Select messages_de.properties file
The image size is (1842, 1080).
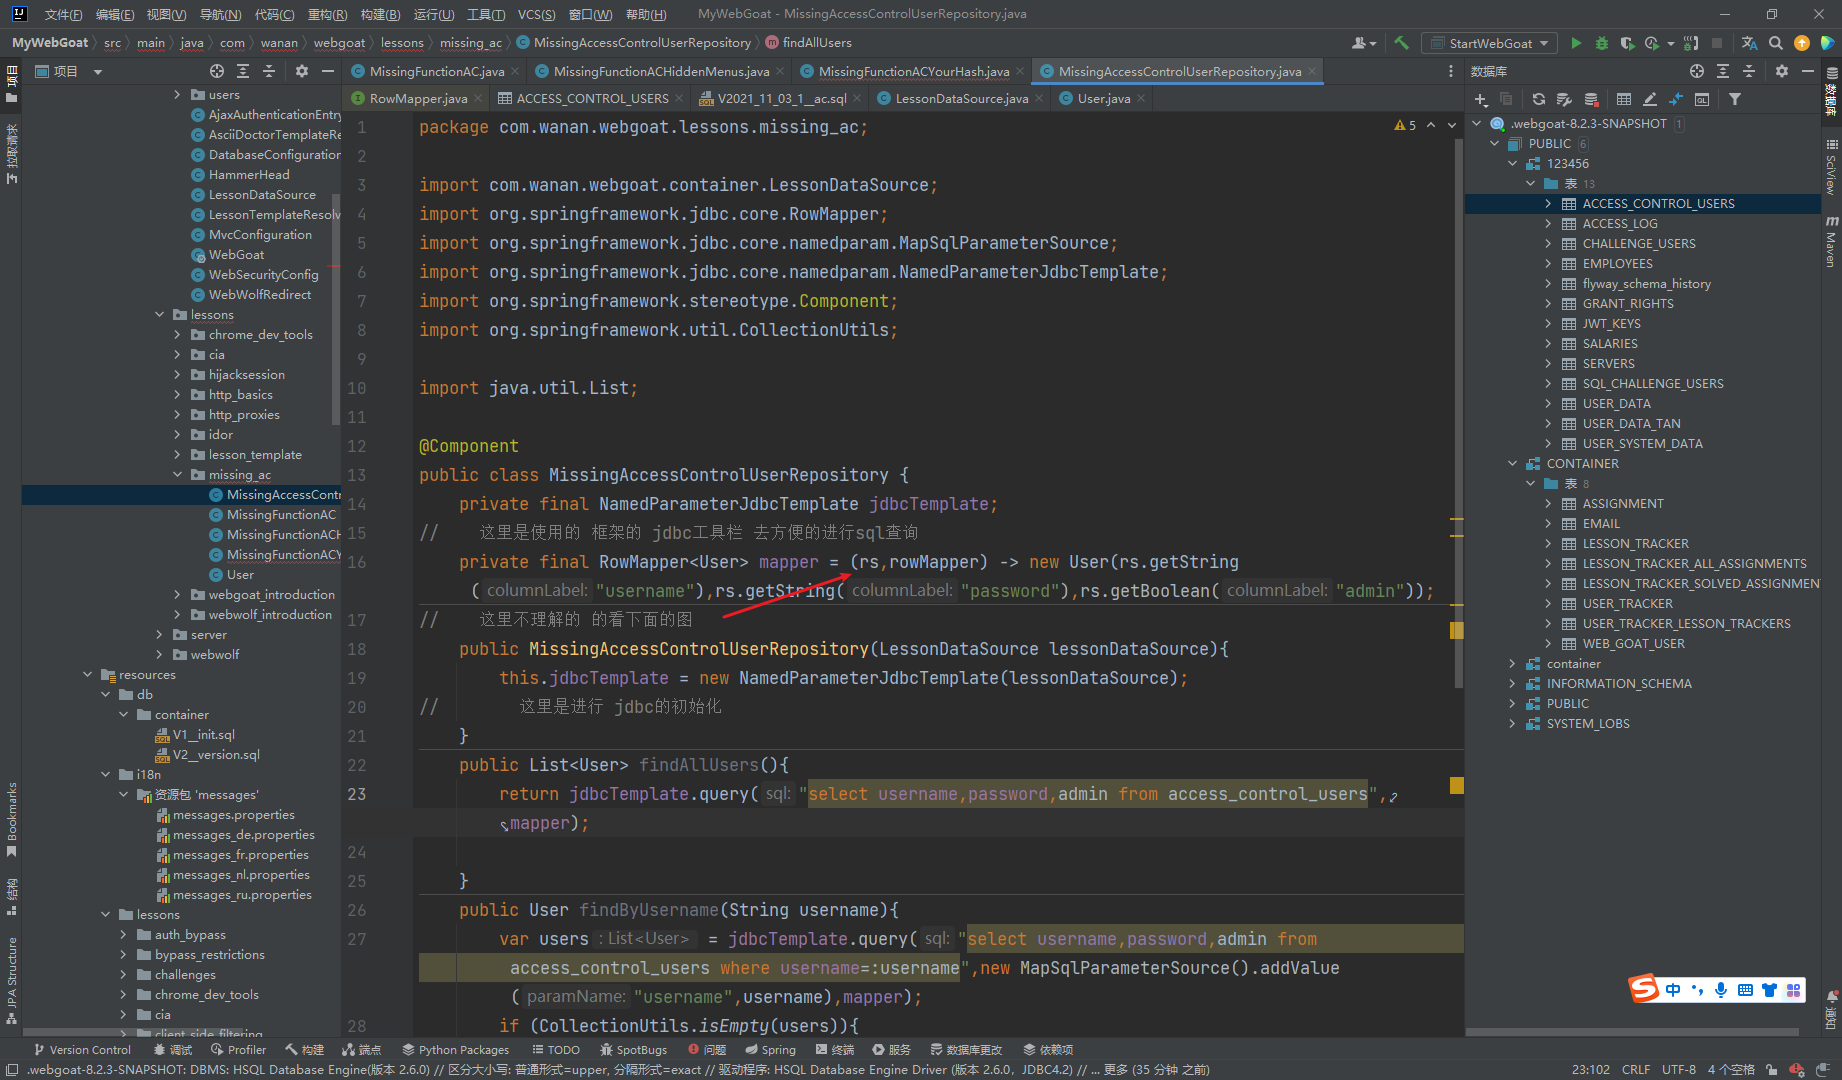pos(243,835)
